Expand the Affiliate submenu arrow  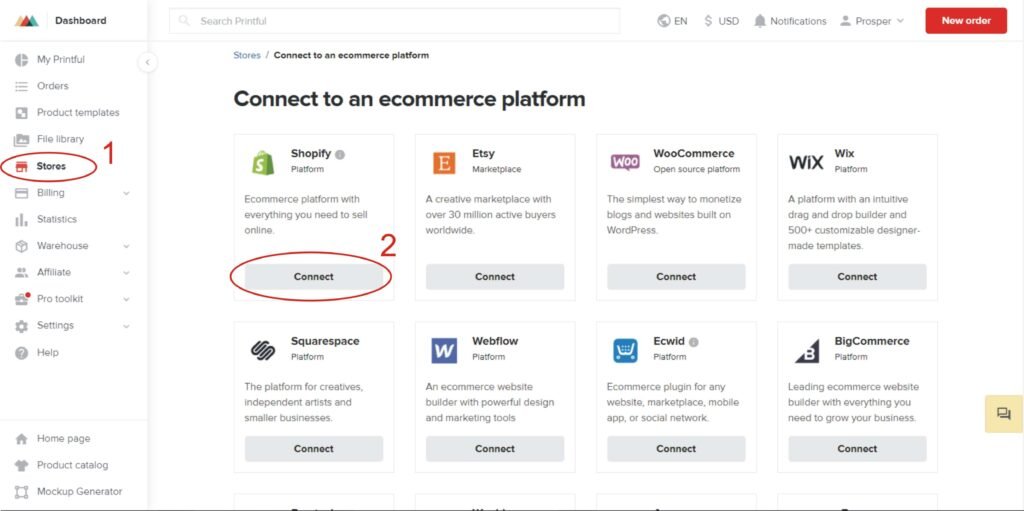(x=126, y=272)
